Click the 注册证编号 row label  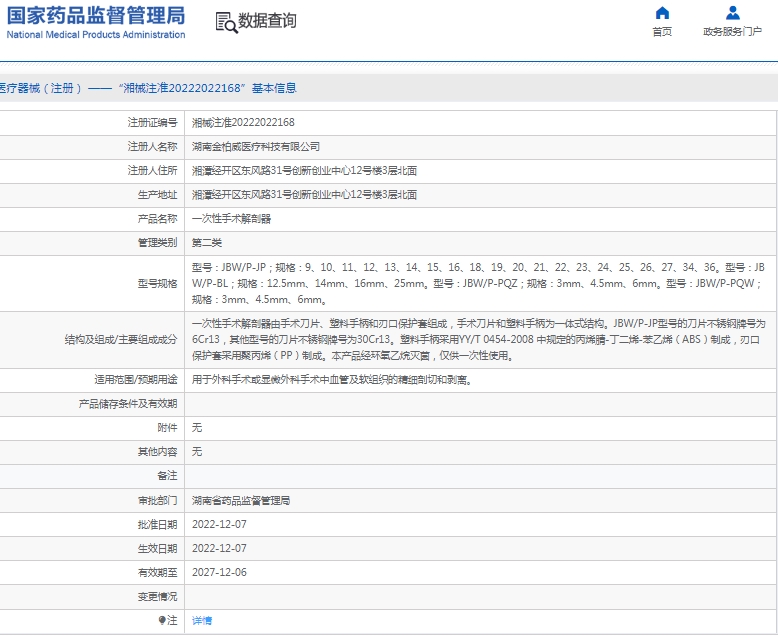coord(152,123)
